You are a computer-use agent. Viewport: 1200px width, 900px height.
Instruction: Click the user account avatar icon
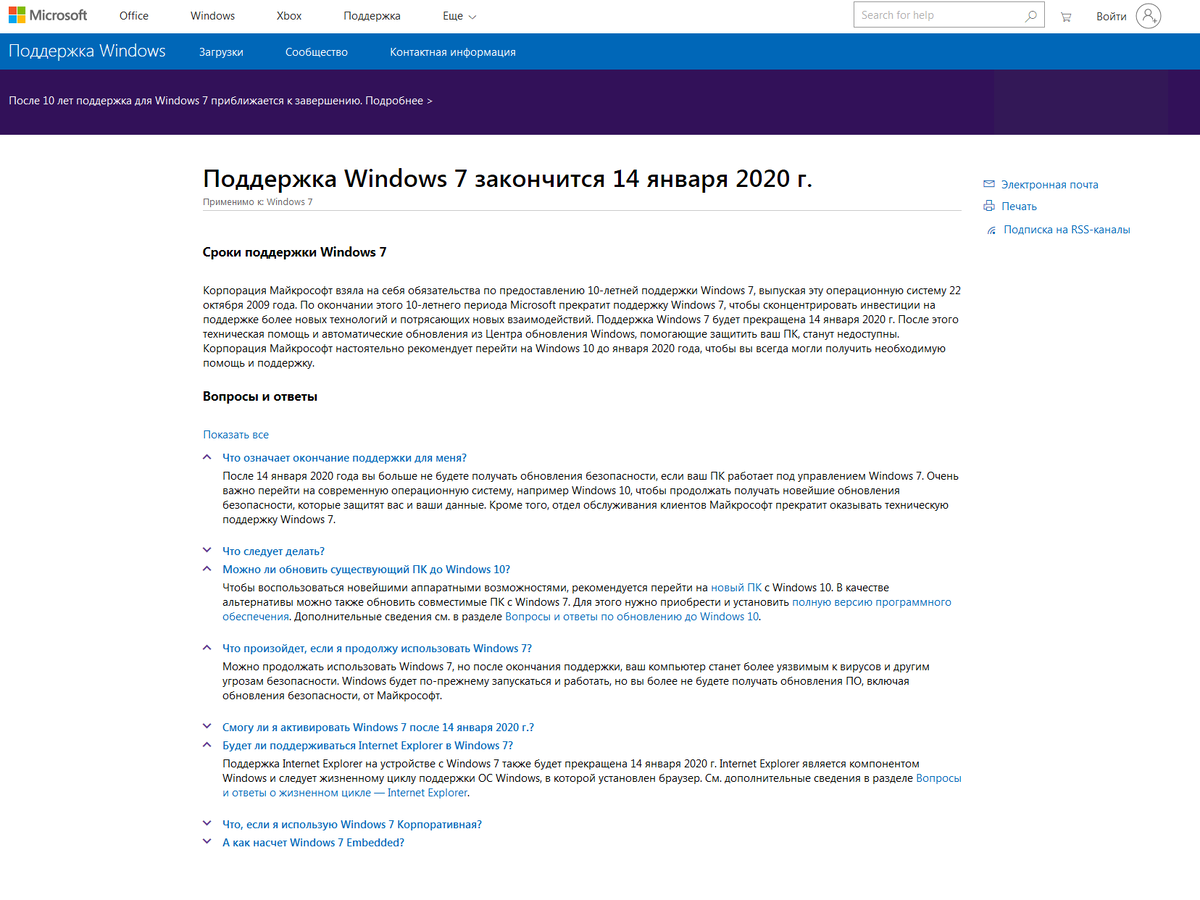pyautogui.click(x=1149, y=16)
